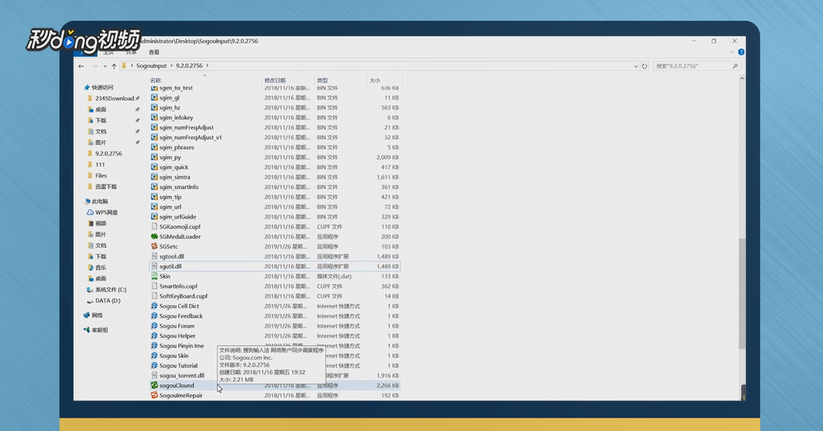Click the forward navigation arrow

pos(94,66)
